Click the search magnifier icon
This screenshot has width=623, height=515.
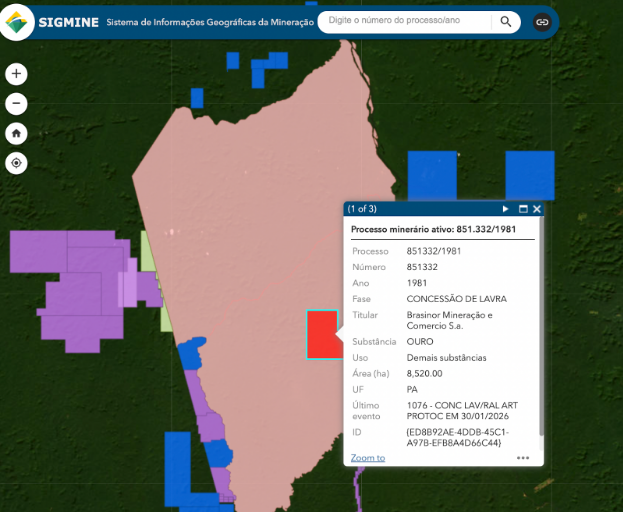pos(506,21)
